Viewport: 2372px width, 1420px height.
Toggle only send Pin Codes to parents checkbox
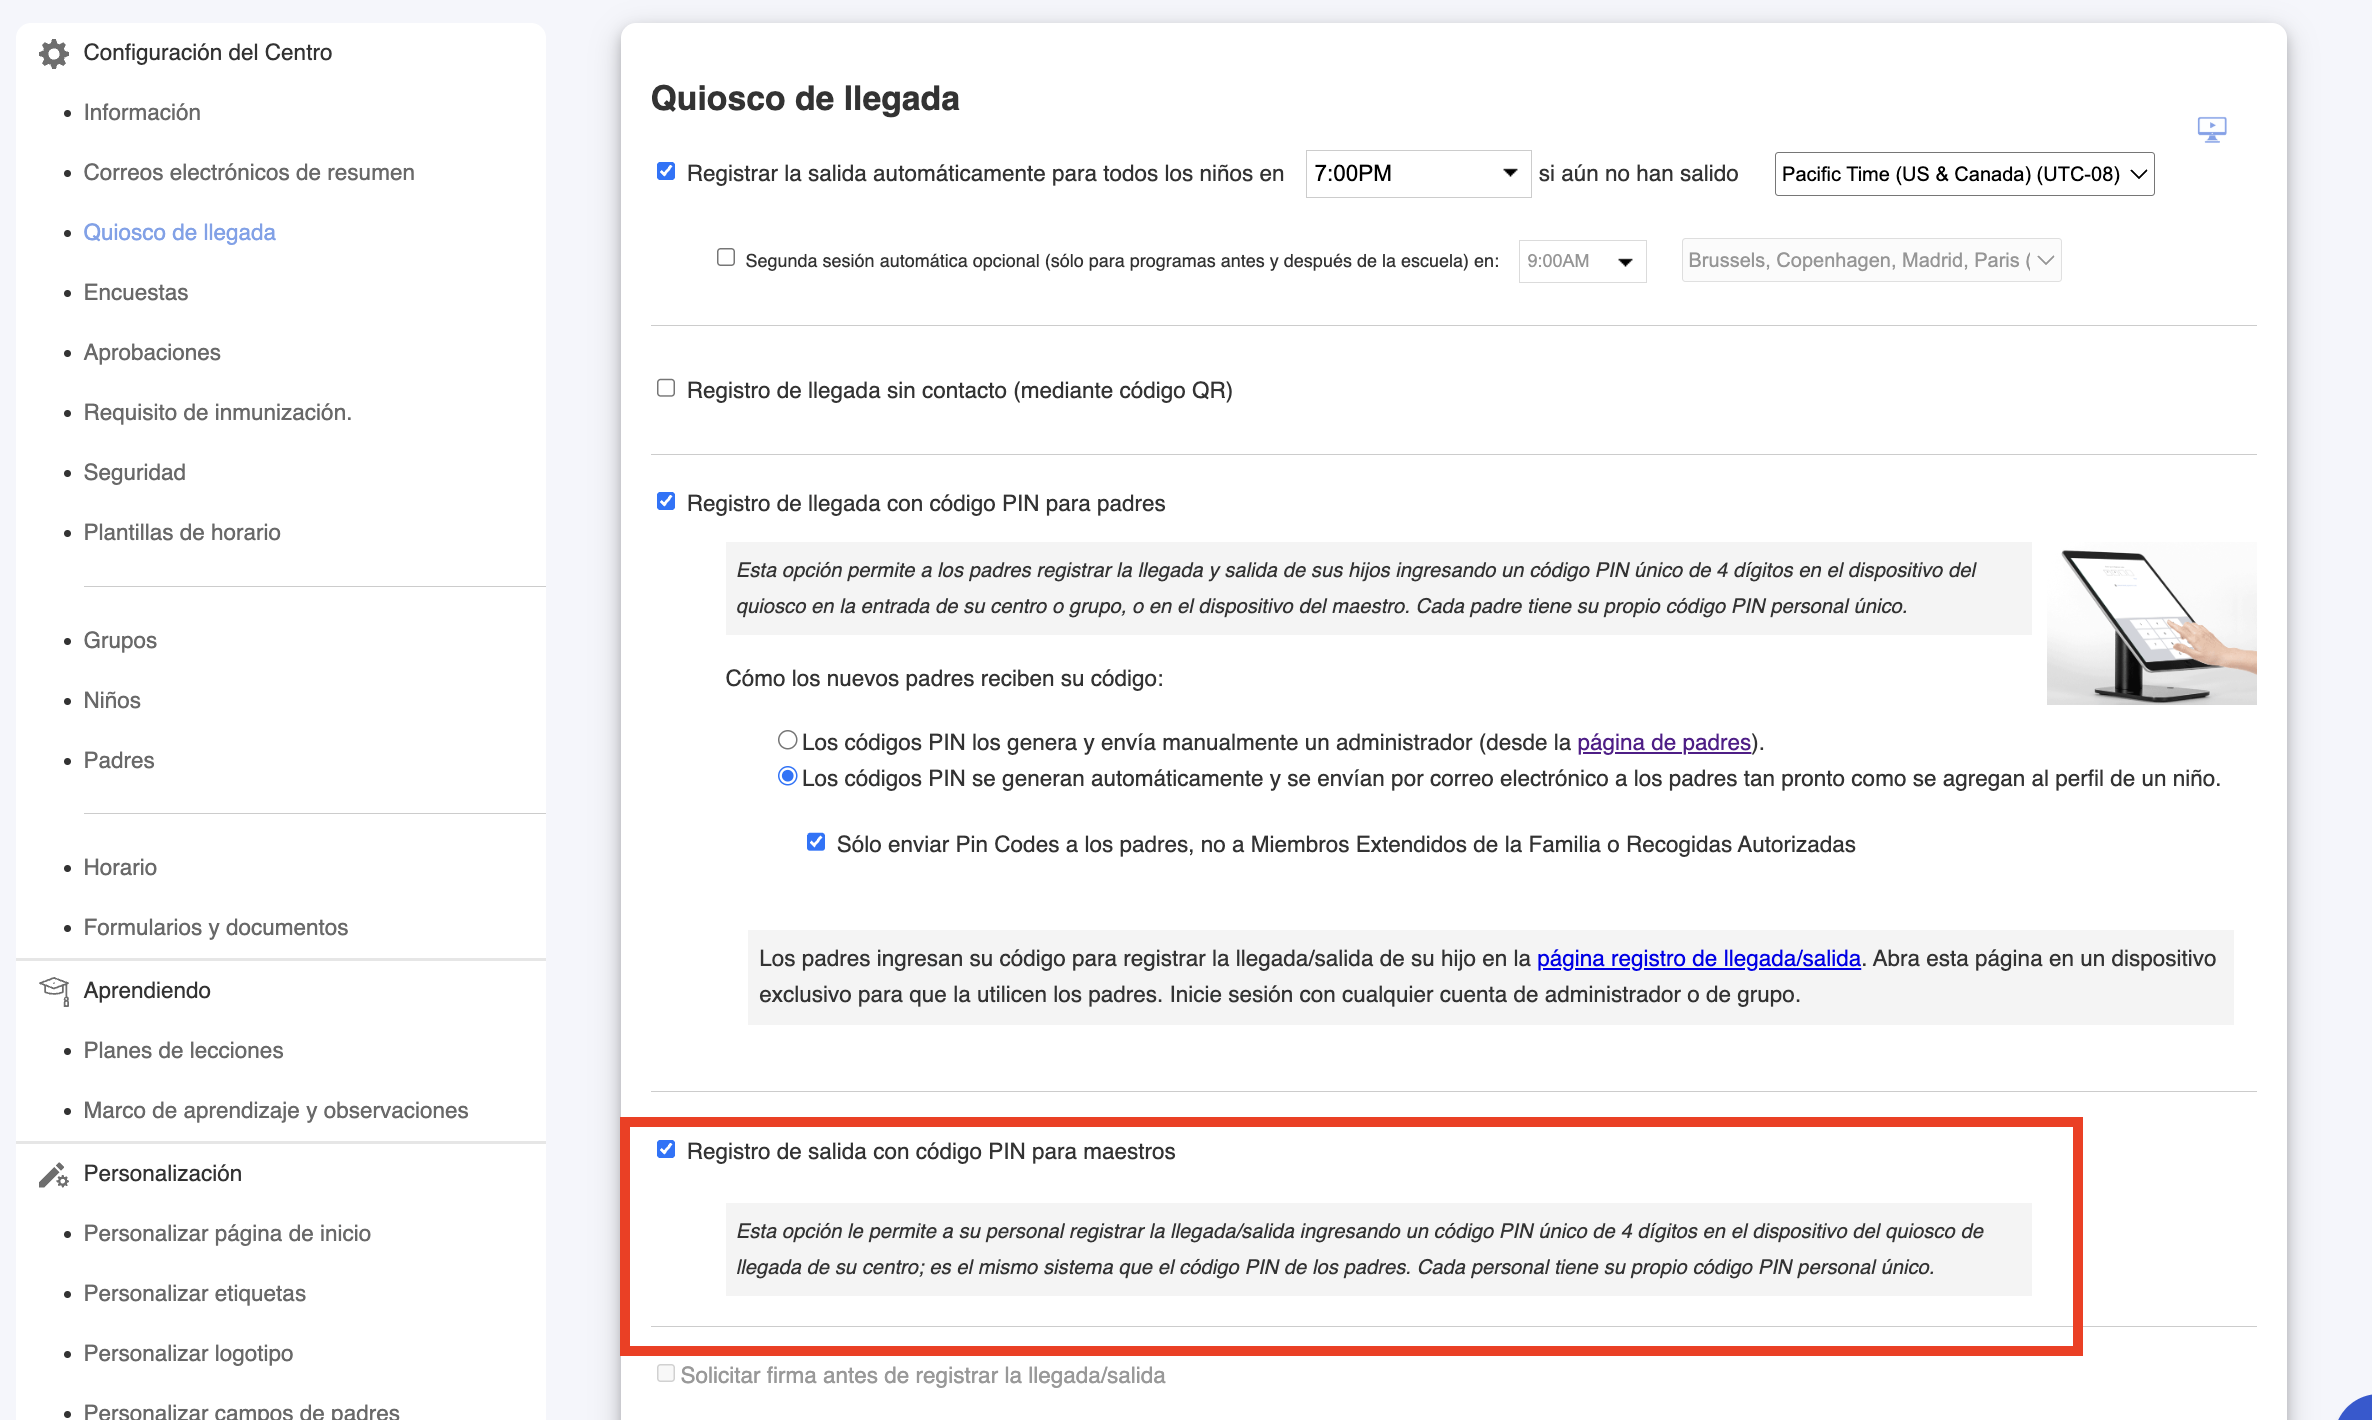coord(816,842)
